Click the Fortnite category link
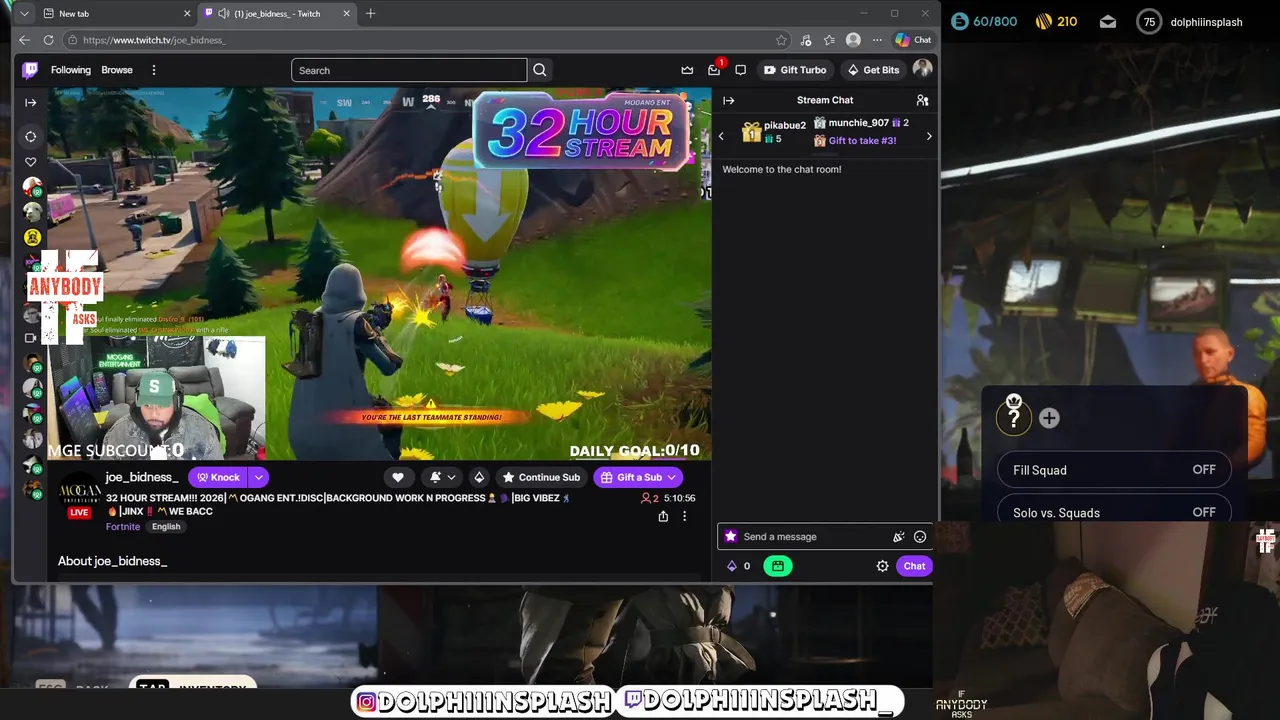This screenshot has height=720, width=1280. 123,527
